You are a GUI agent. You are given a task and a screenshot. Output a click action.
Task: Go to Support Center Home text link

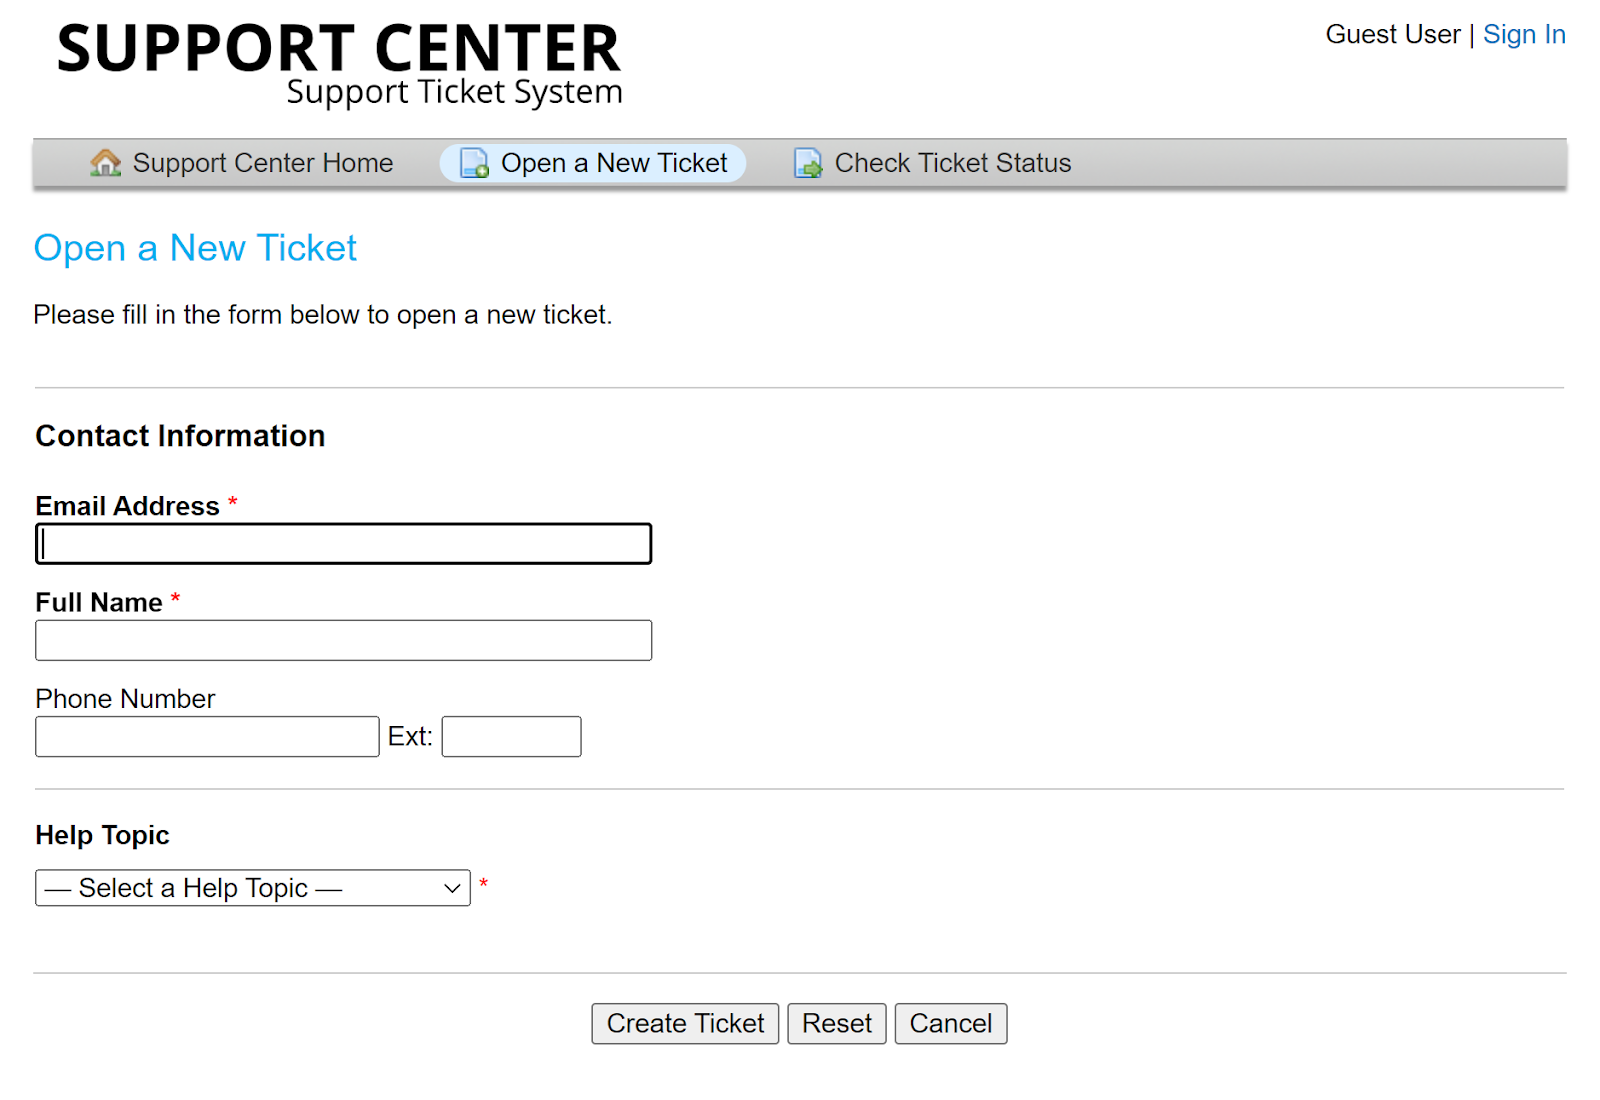click(262, 163)
